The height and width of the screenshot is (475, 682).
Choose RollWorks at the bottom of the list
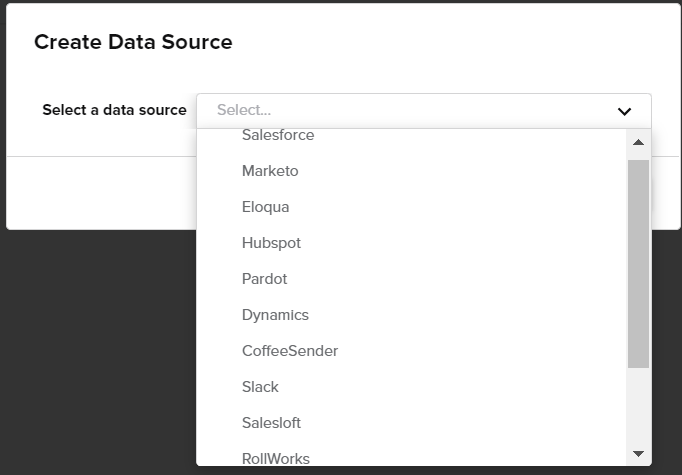(x=411, y=458)
